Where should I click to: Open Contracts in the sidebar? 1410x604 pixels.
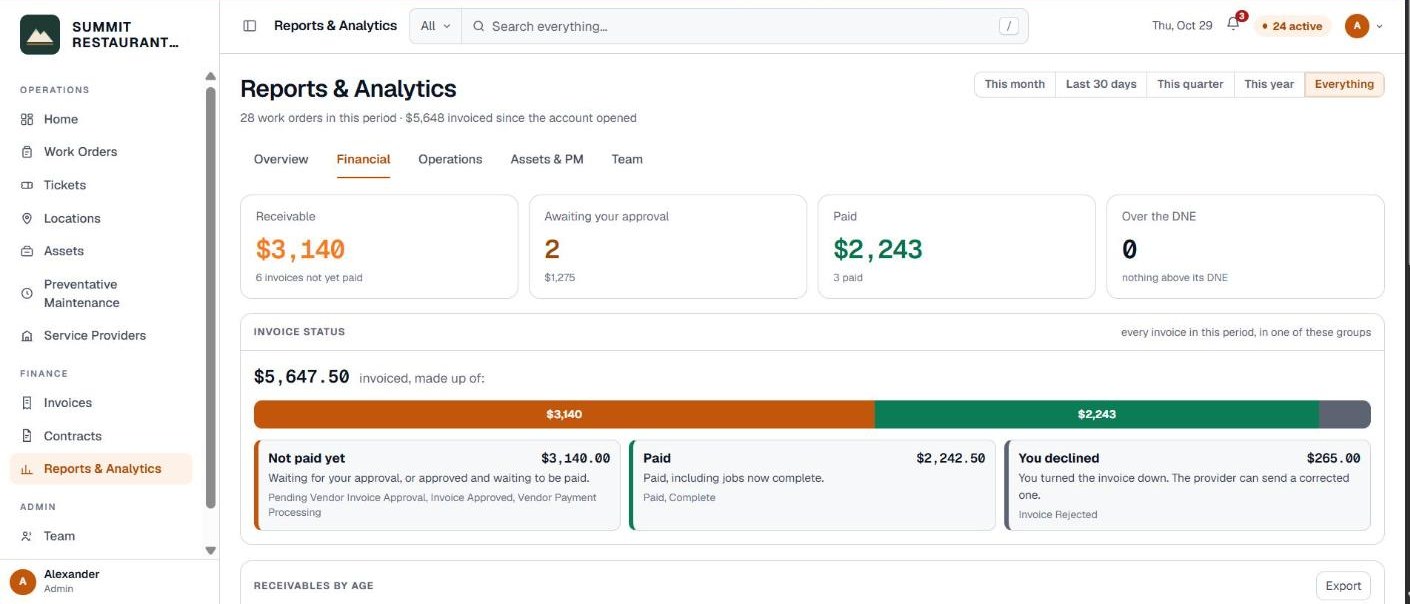[x=101, y=436]
